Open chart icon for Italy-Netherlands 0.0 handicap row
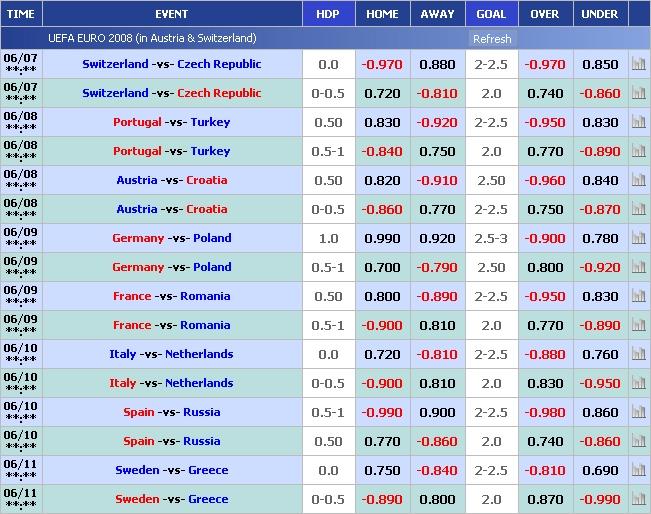Viewport: 651px width, 514px height. pos(638,354)
